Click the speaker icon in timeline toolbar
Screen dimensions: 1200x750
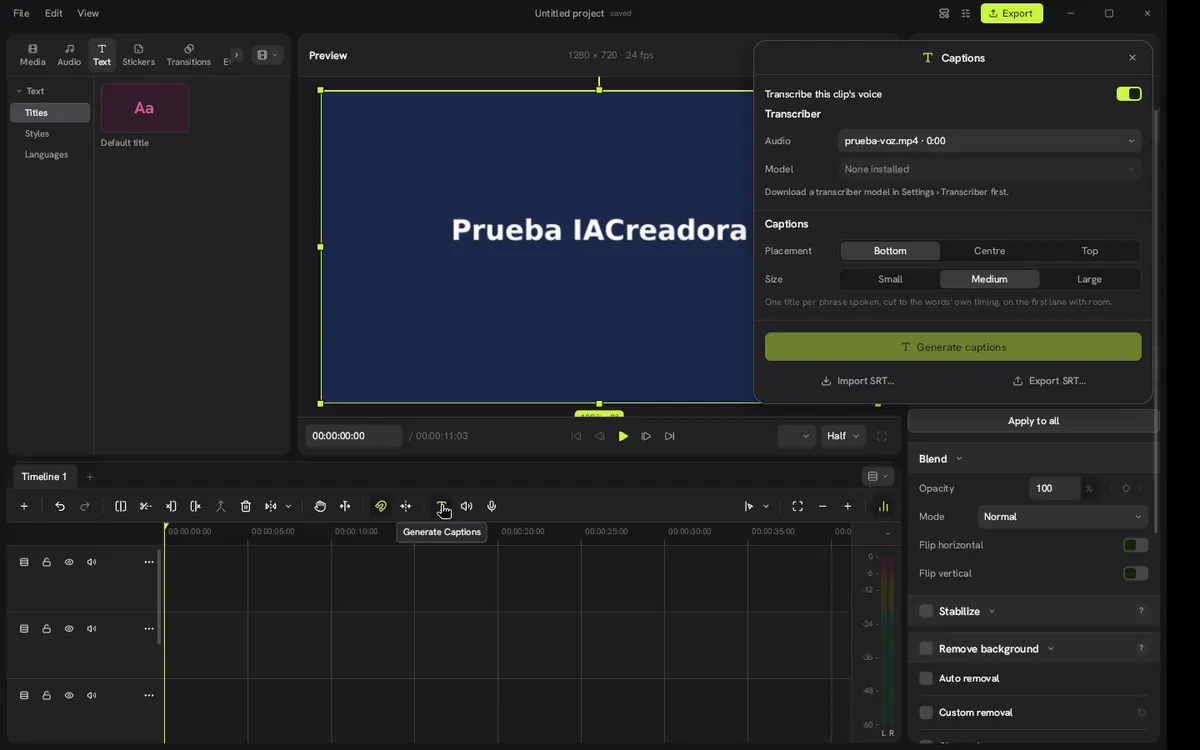[466, 506]
